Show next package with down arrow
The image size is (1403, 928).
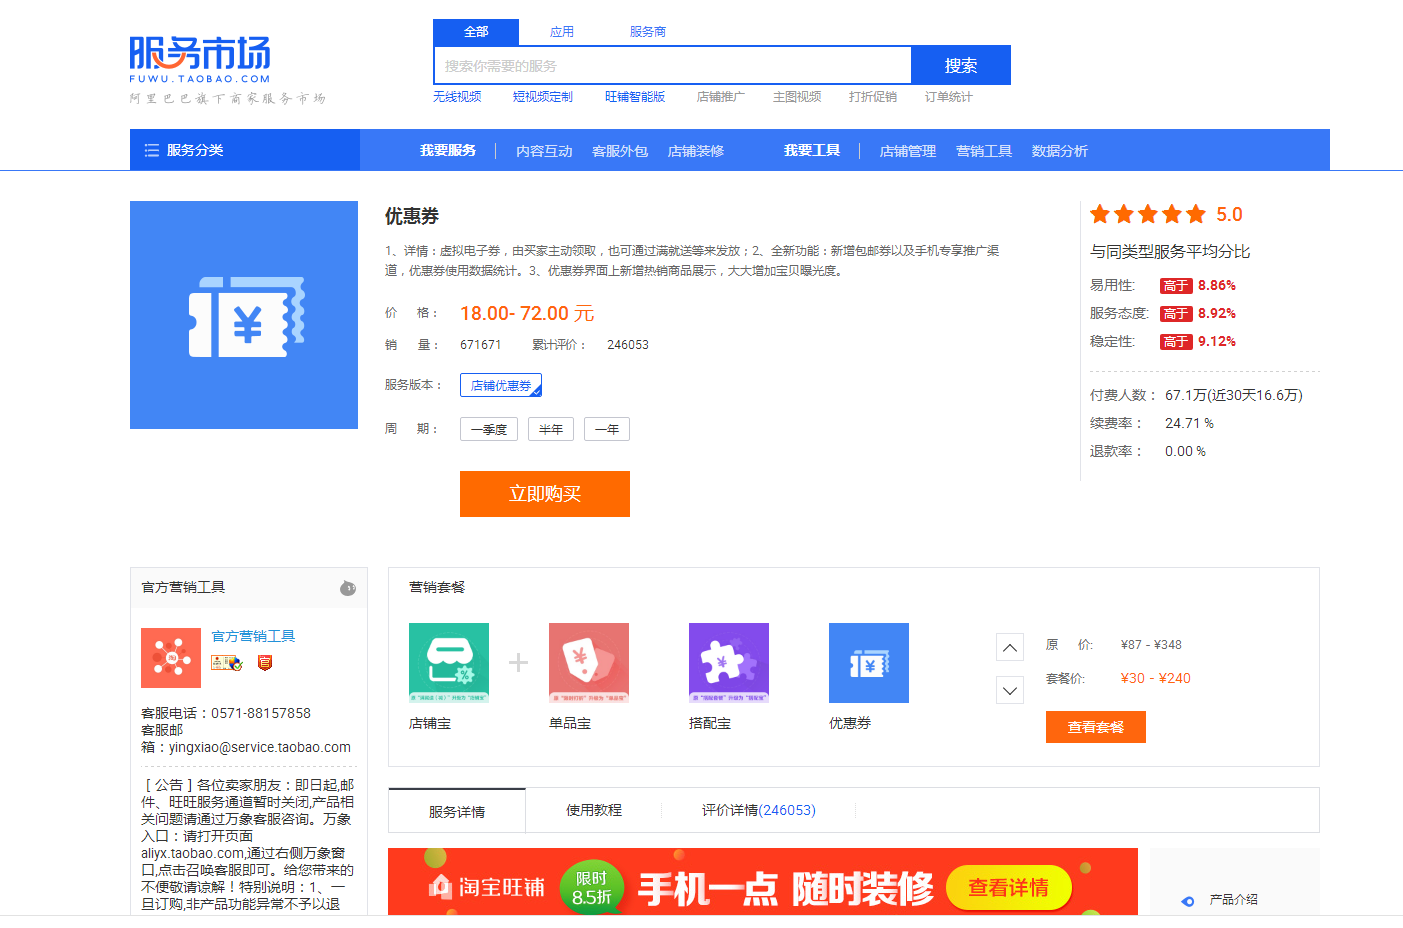[x=1010, y=690]
